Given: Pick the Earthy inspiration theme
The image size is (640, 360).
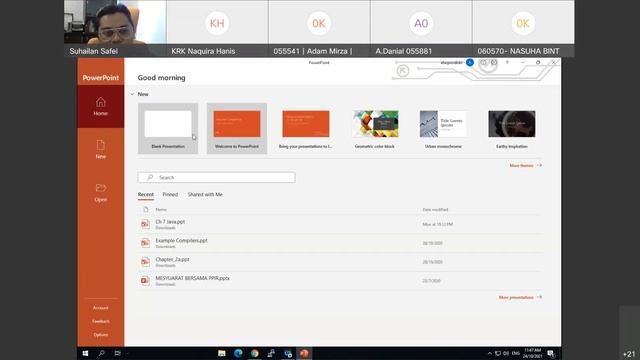Looking at the screenshot, I should click(x=512, y=129).
